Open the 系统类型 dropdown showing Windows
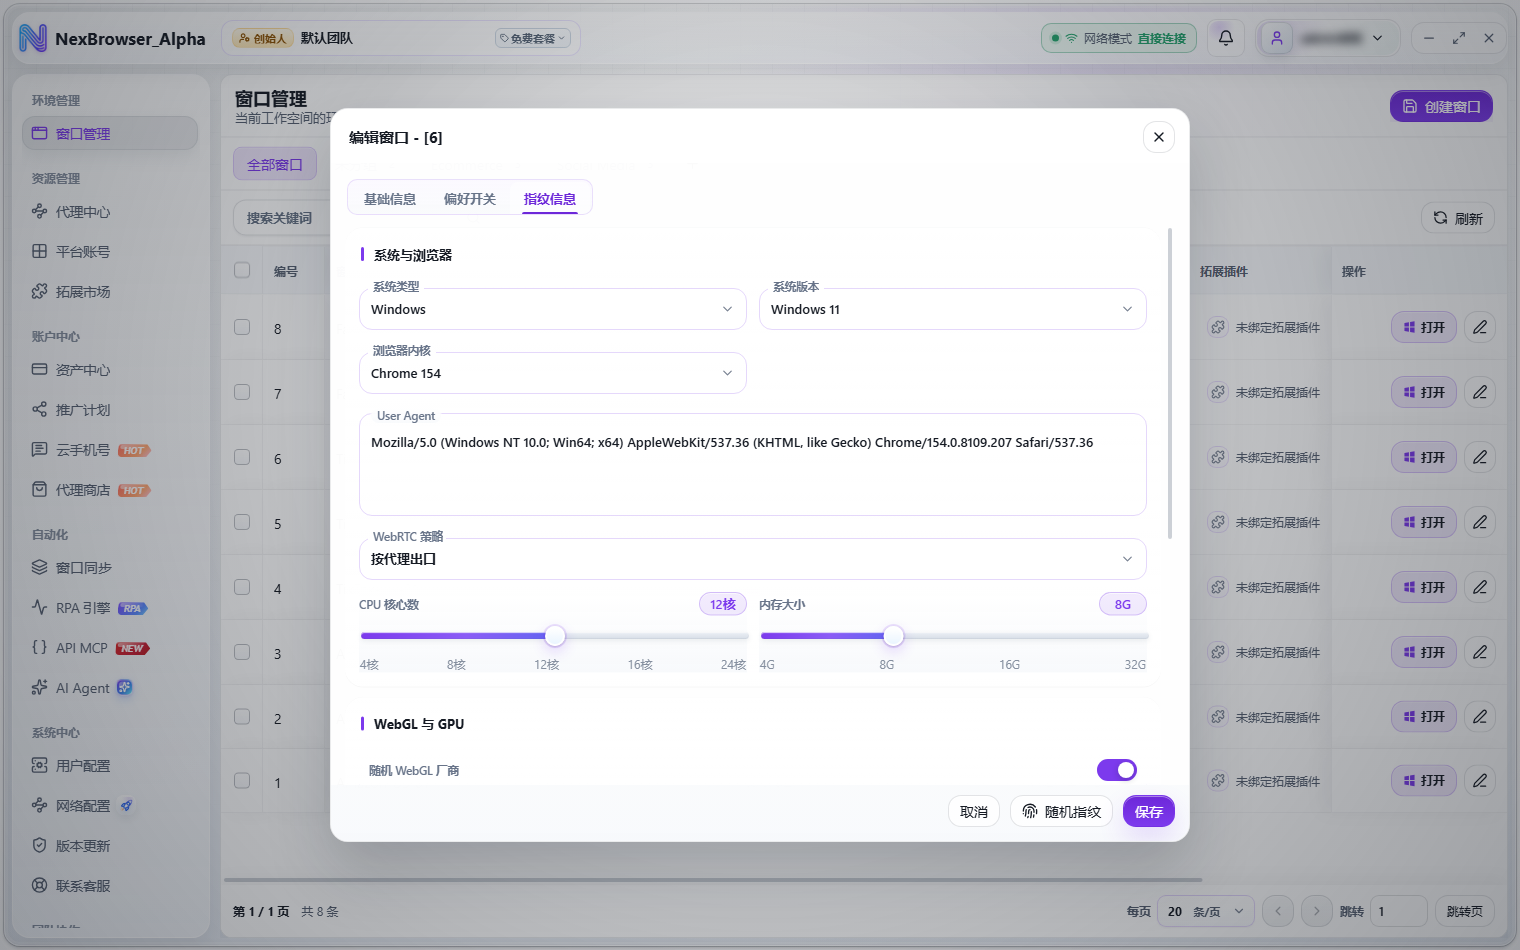Screen dimensions: 1520x950 click(x=553, y=309)
